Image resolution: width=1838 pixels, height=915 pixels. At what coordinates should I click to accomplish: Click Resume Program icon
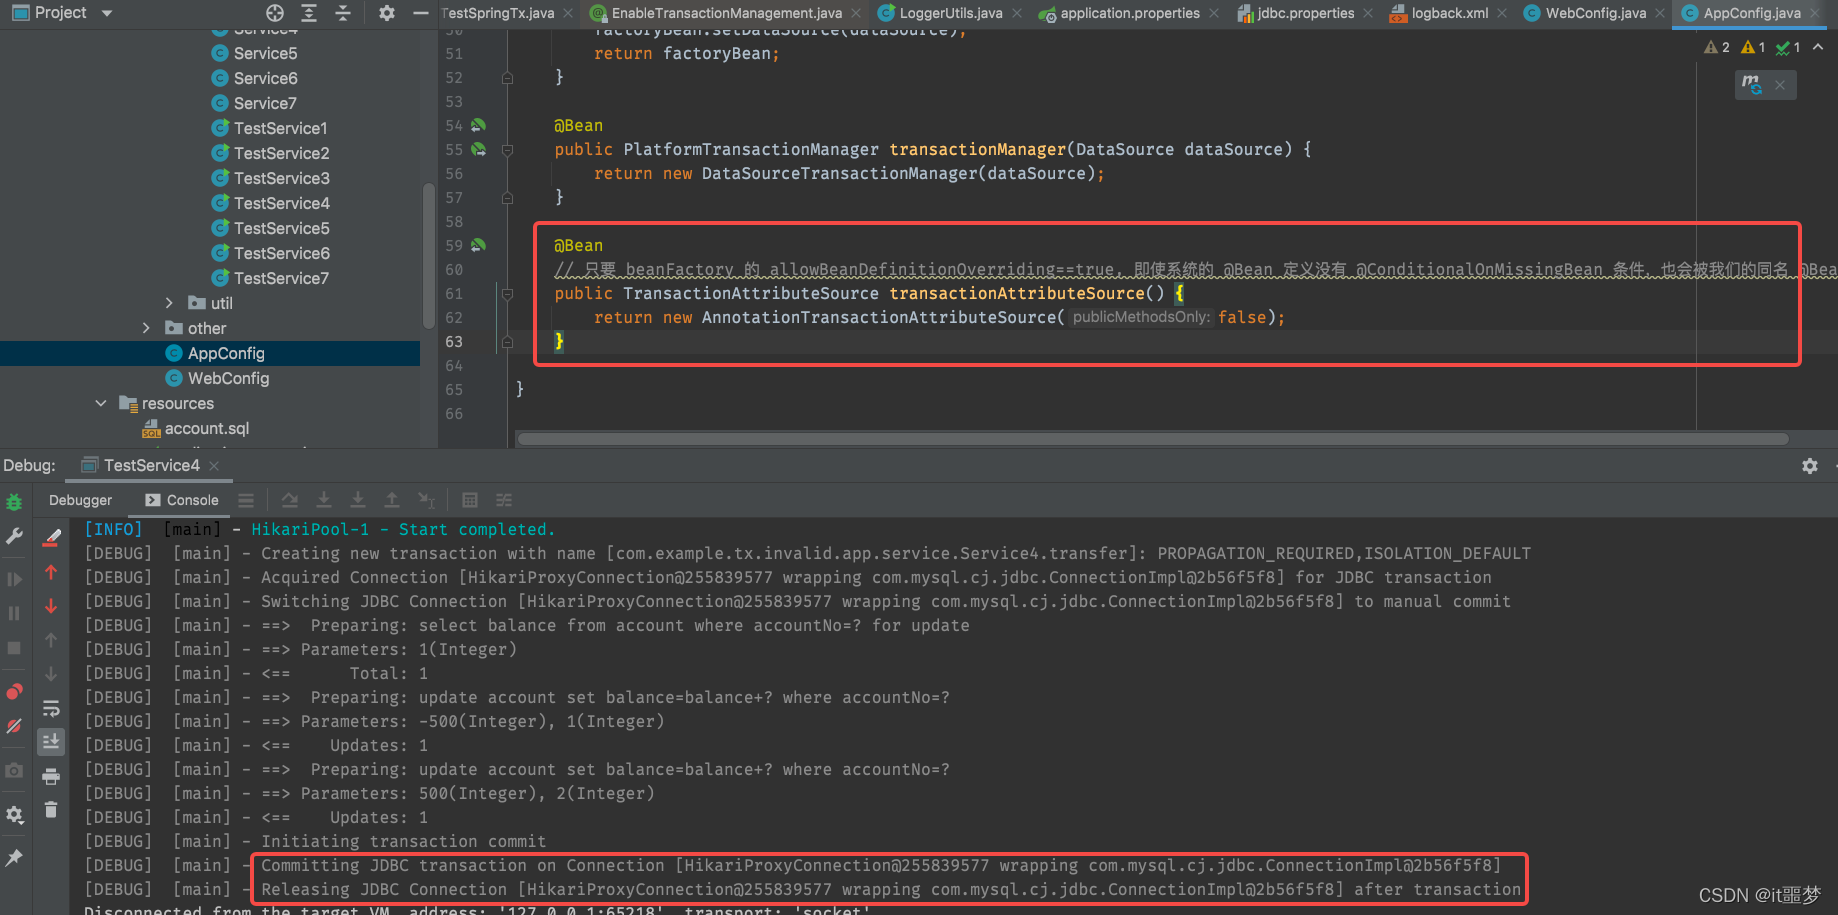click(14, 579)
